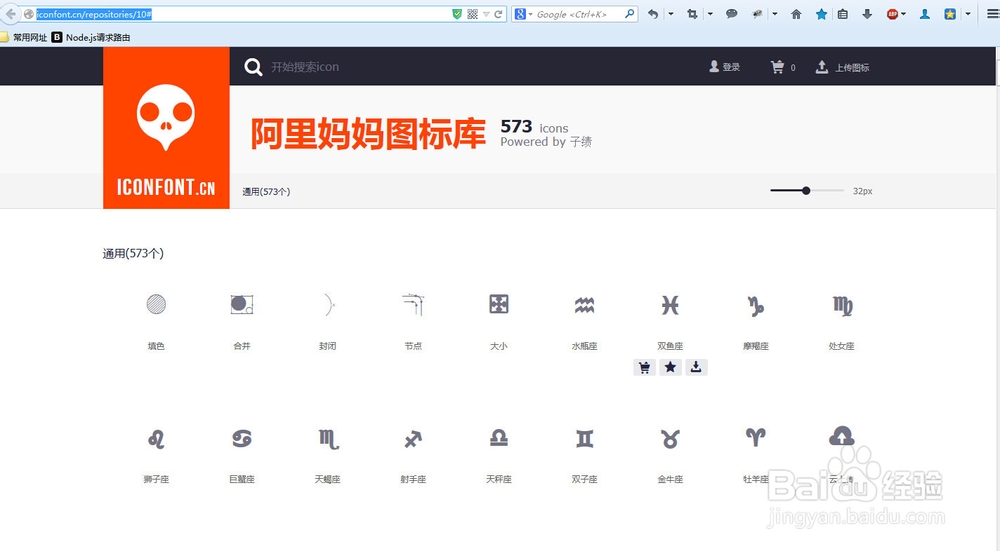
Task: Open the undo arrow history dropdown
Action: point(671,14)
